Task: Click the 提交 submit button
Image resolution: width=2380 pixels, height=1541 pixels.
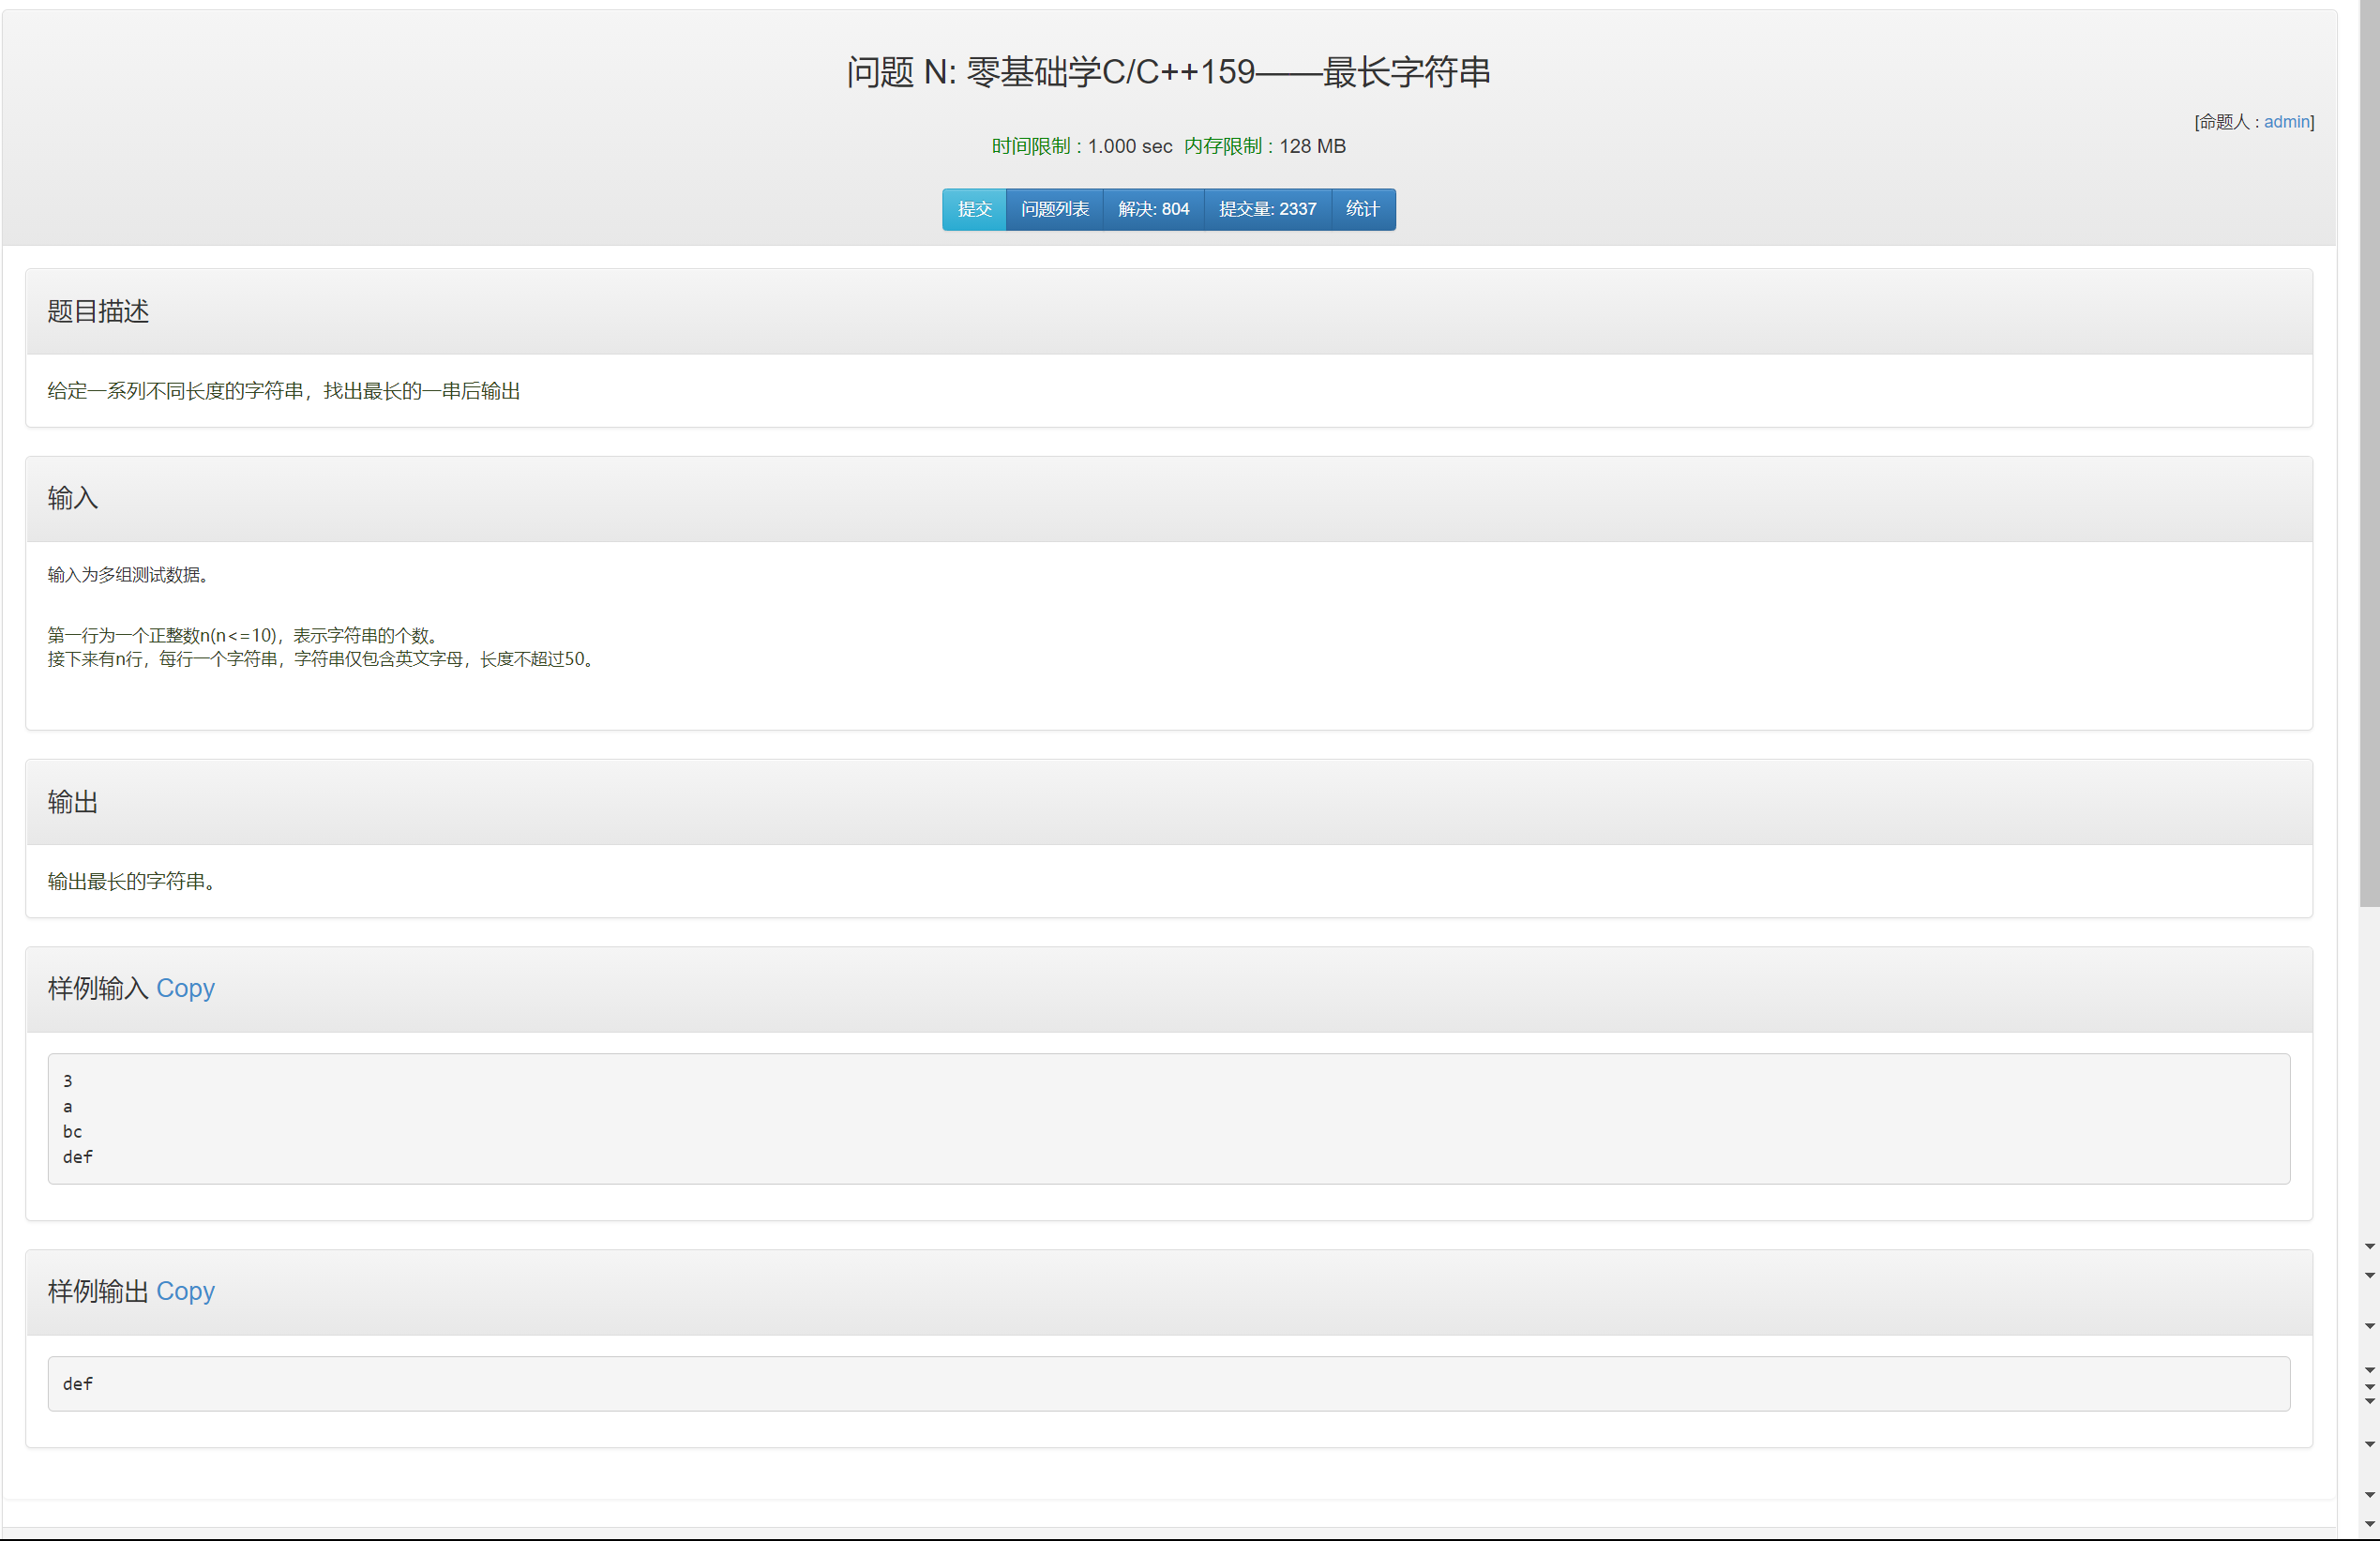Action: (x=973, y=209)
